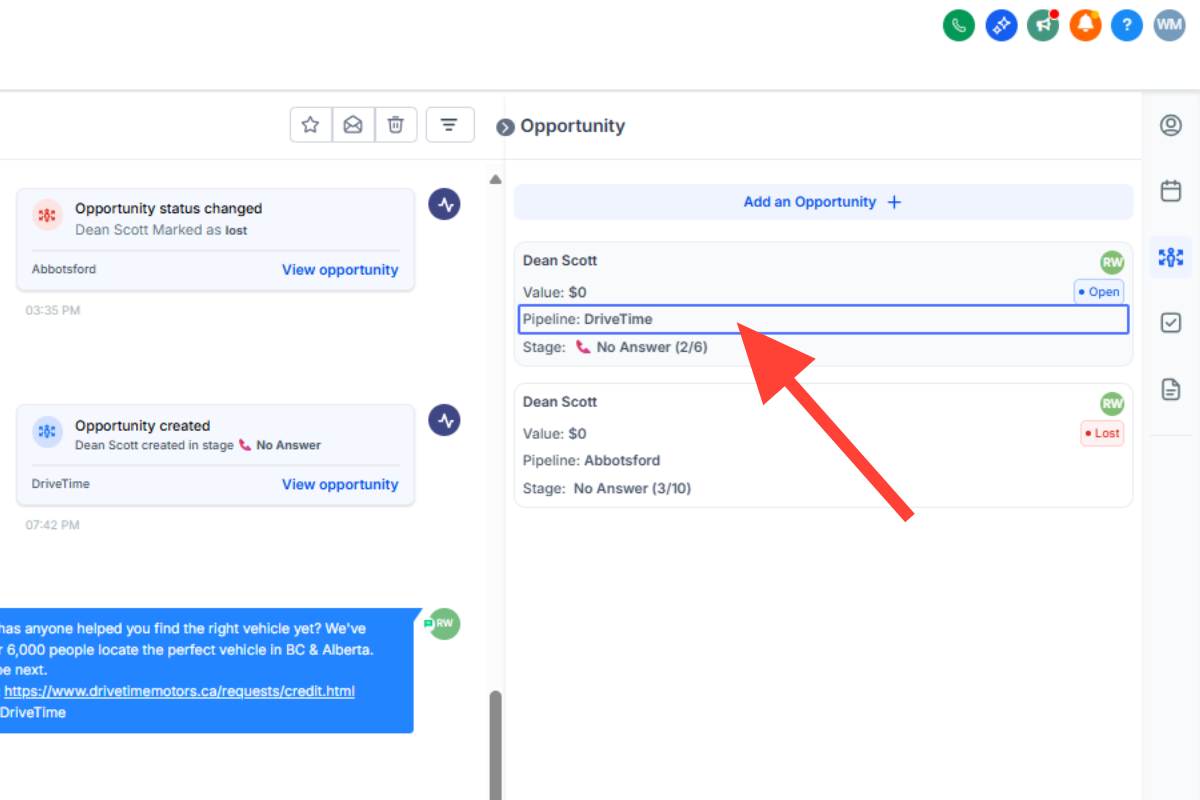
Task: View the DriveTime opportunity link
Action: (340, 484)
